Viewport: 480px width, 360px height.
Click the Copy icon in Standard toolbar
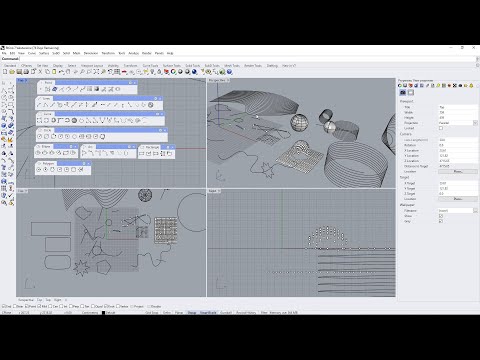[47, 72]
